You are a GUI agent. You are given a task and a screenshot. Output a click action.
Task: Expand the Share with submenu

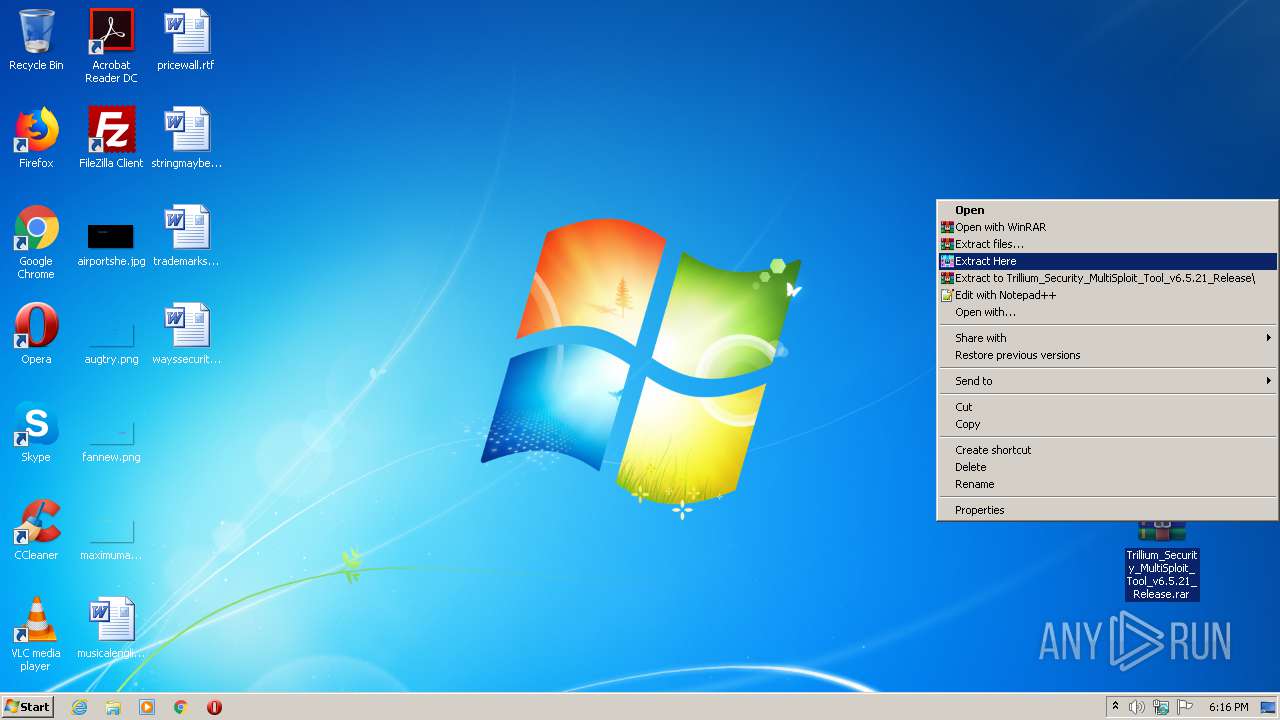tap(1107, 338)
